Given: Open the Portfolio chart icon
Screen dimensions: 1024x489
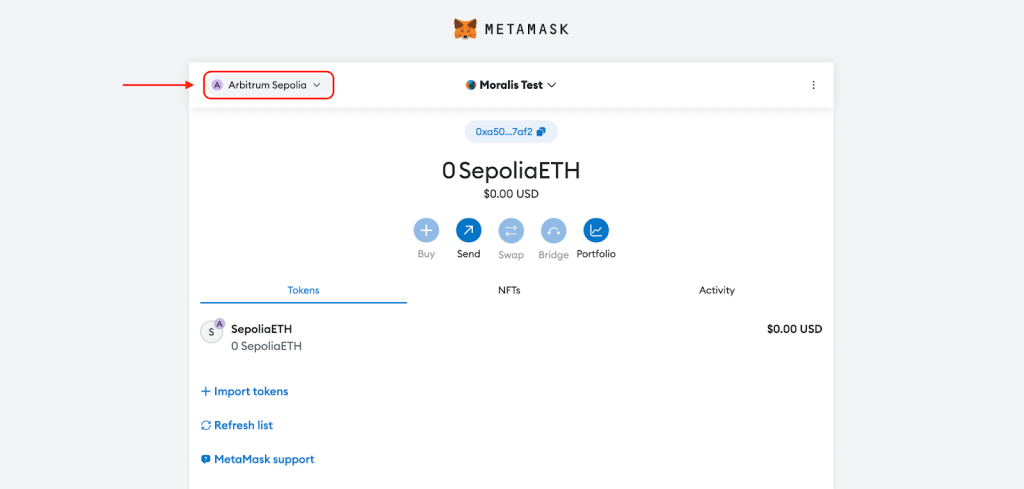Looking at the screenshot, I should pos(596,231).
